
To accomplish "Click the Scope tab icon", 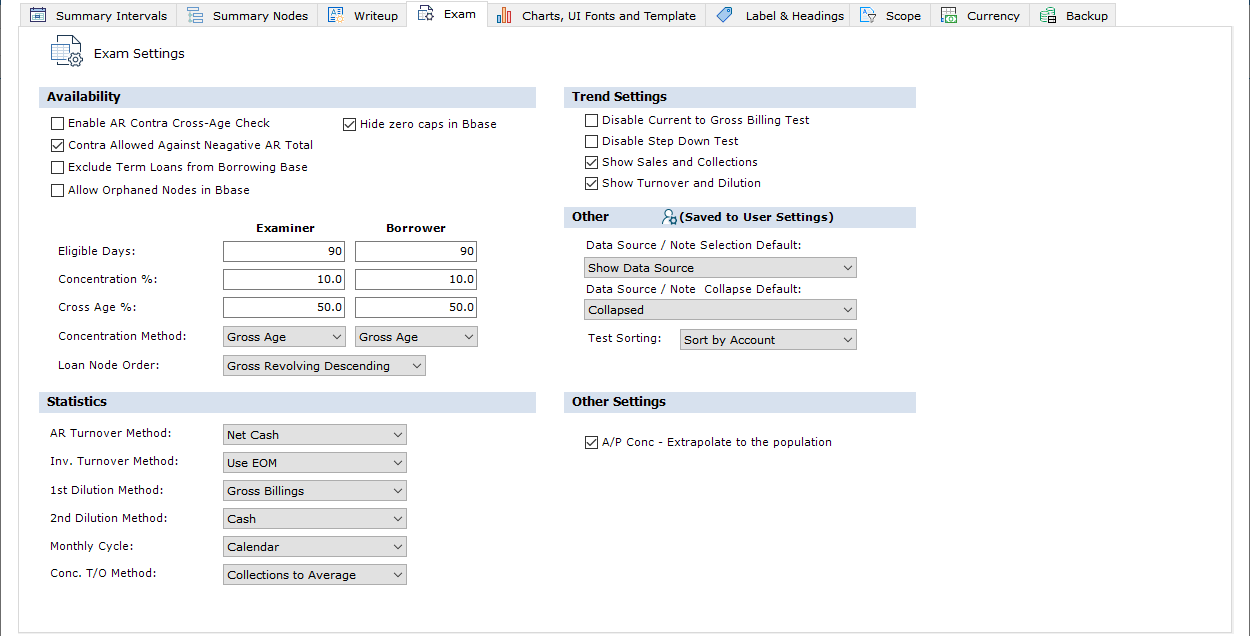I will pos(868,15).
